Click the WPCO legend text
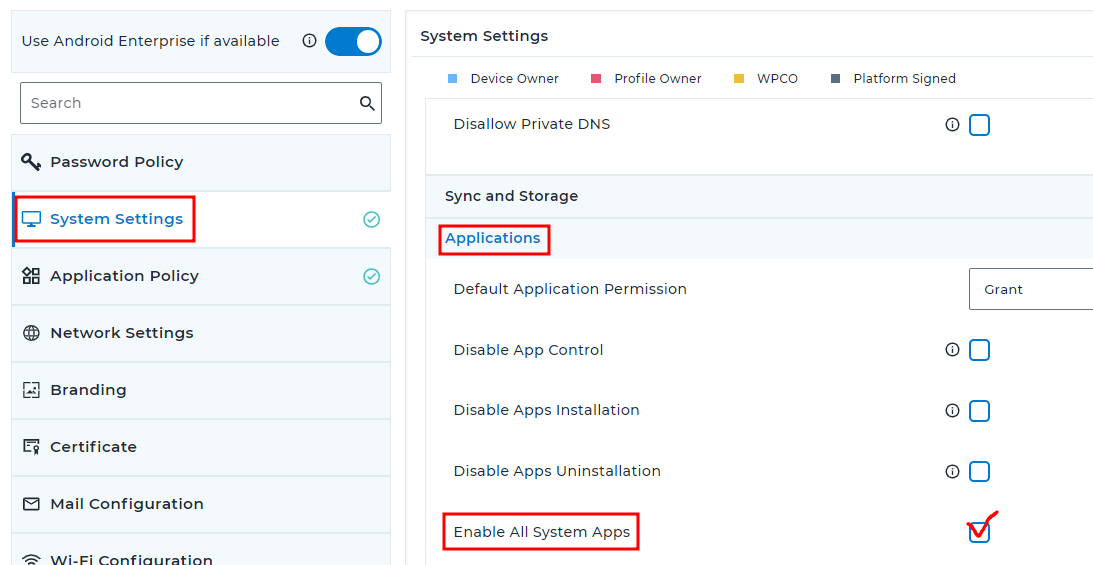The height and width of the screenshot is (565, 1093). [x=777, y=79]
